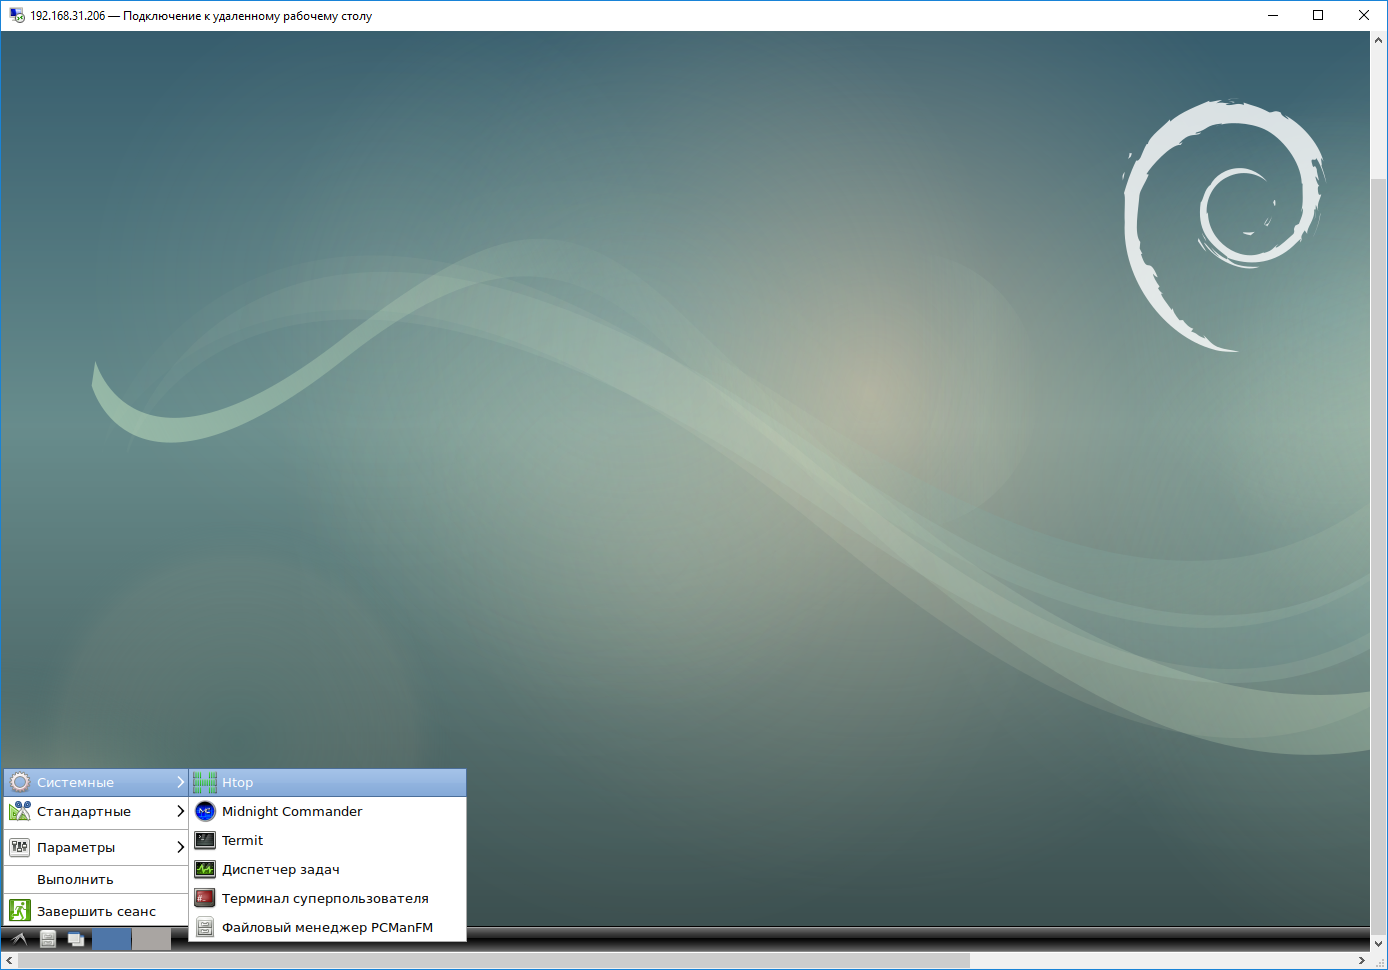Expand the Параметры submenu
The height and width of the screenshot is (970, 1388).
[96, 847]
